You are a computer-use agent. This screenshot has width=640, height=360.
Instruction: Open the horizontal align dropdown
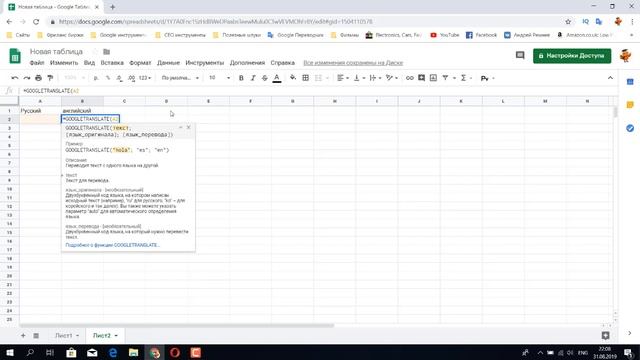[342, 78]
